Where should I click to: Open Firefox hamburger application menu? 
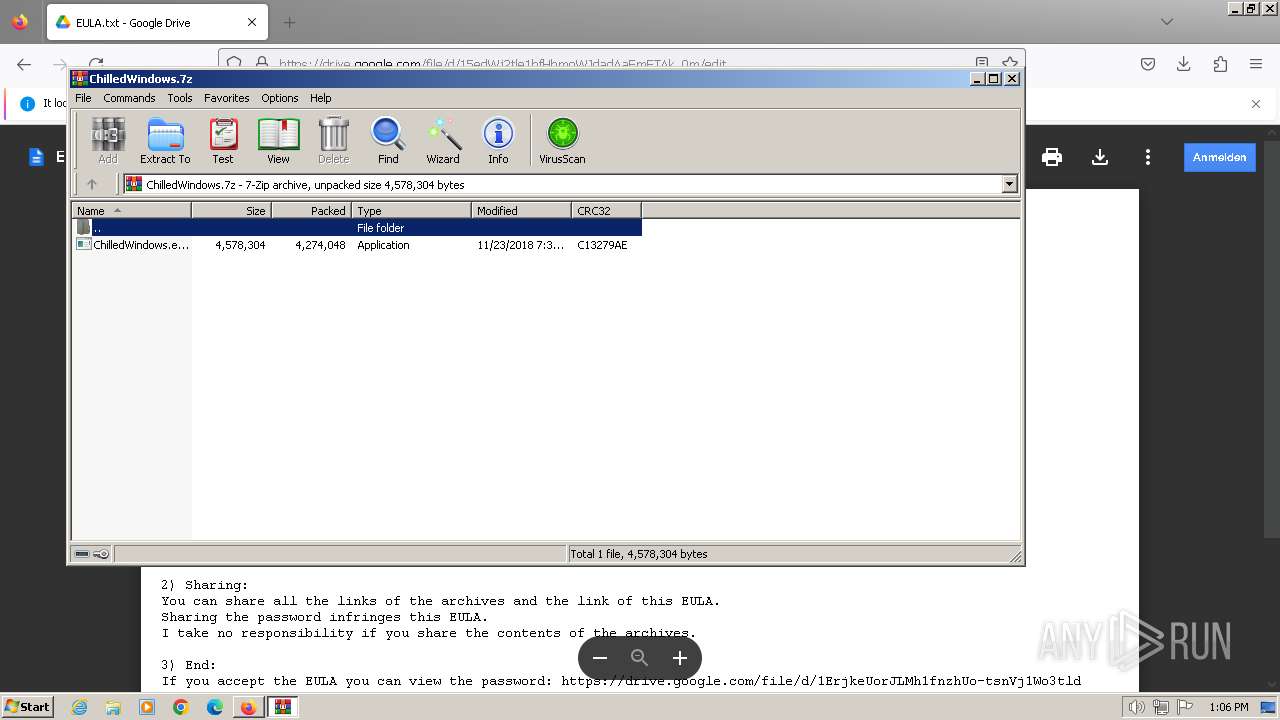point(1256,64)
